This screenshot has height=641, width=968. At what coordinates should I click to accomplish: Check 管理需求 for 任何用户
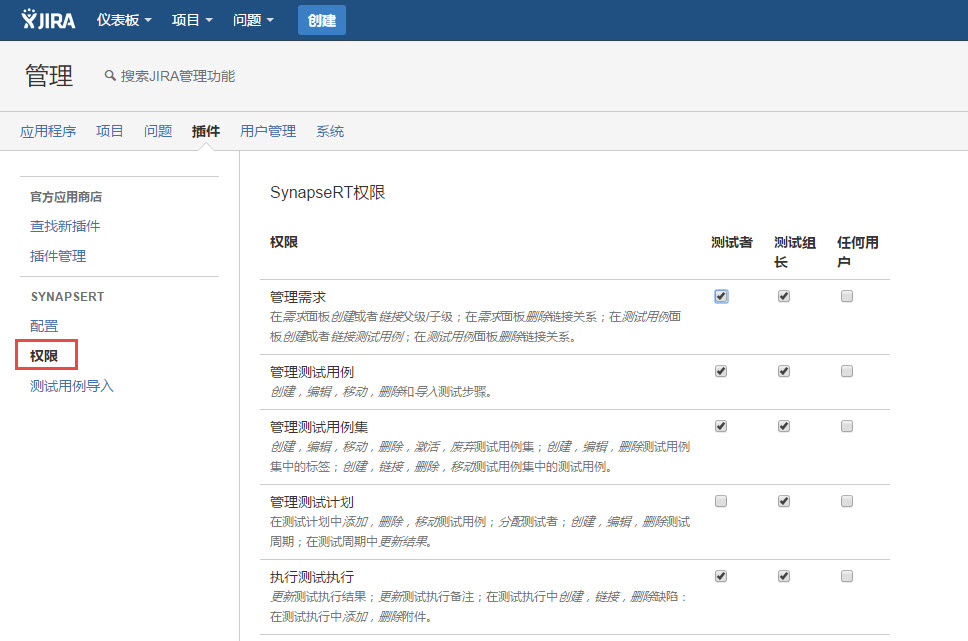(846, 296)
